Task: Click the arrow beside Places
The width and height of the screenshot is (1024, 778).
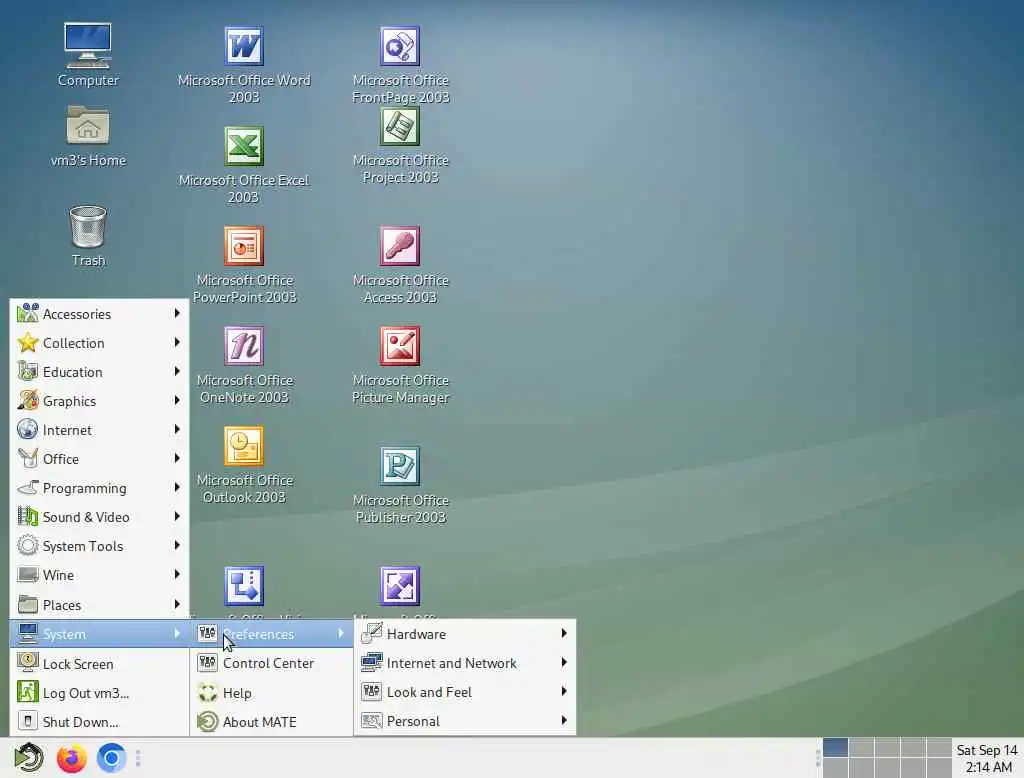Action: tap(176, 605)
